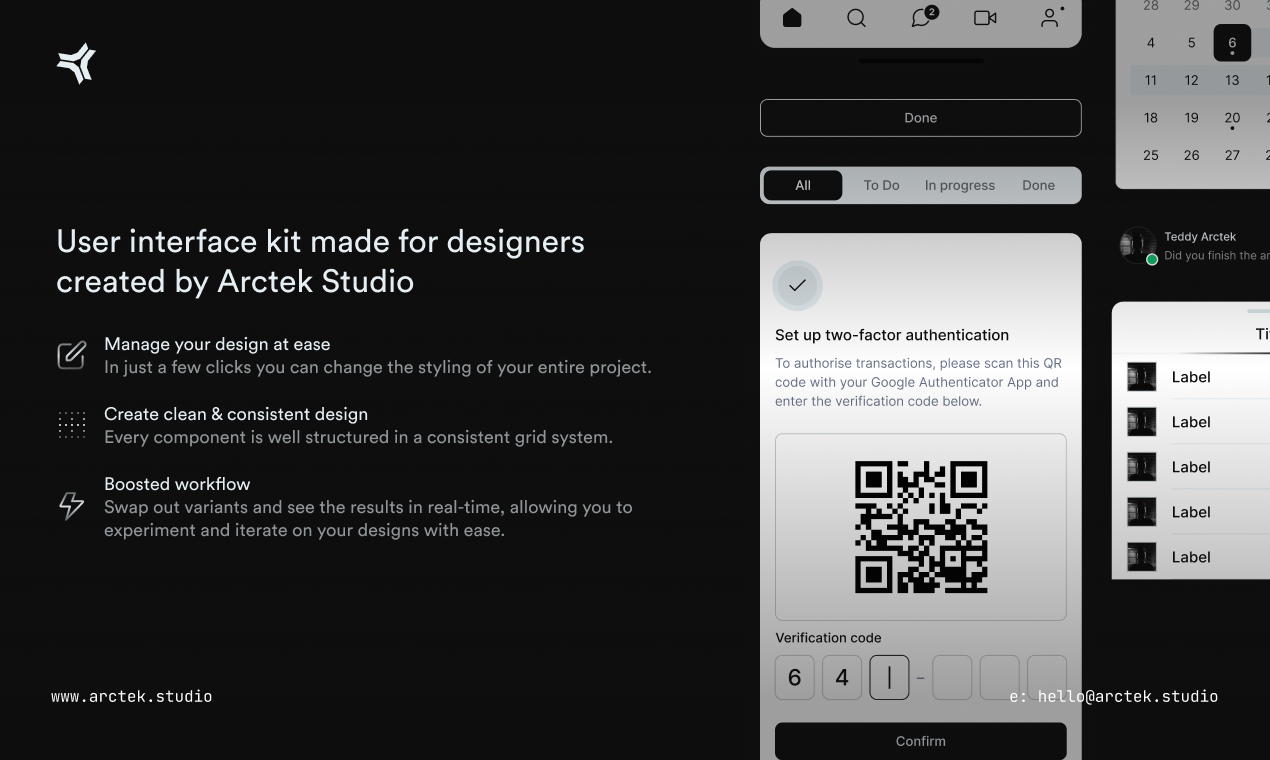Select calendar date 6
Viewport: 1270px width, 760px height.
pyautogui.click(x=1232, y=43)
